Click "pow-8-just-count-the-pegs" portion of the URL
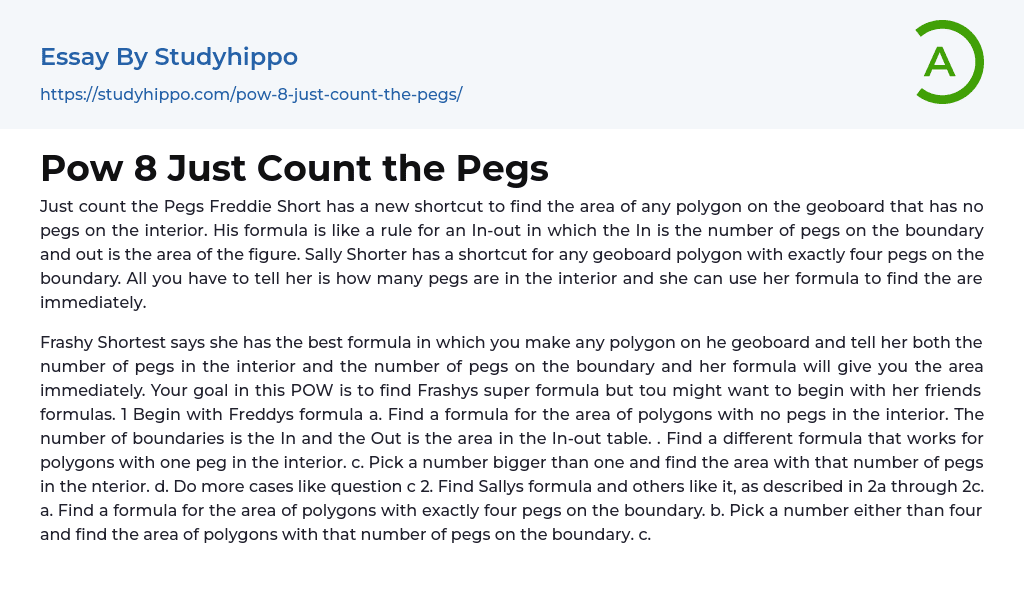The height and width of the screenshot is (603, 1024). click(x=346, y=94)
